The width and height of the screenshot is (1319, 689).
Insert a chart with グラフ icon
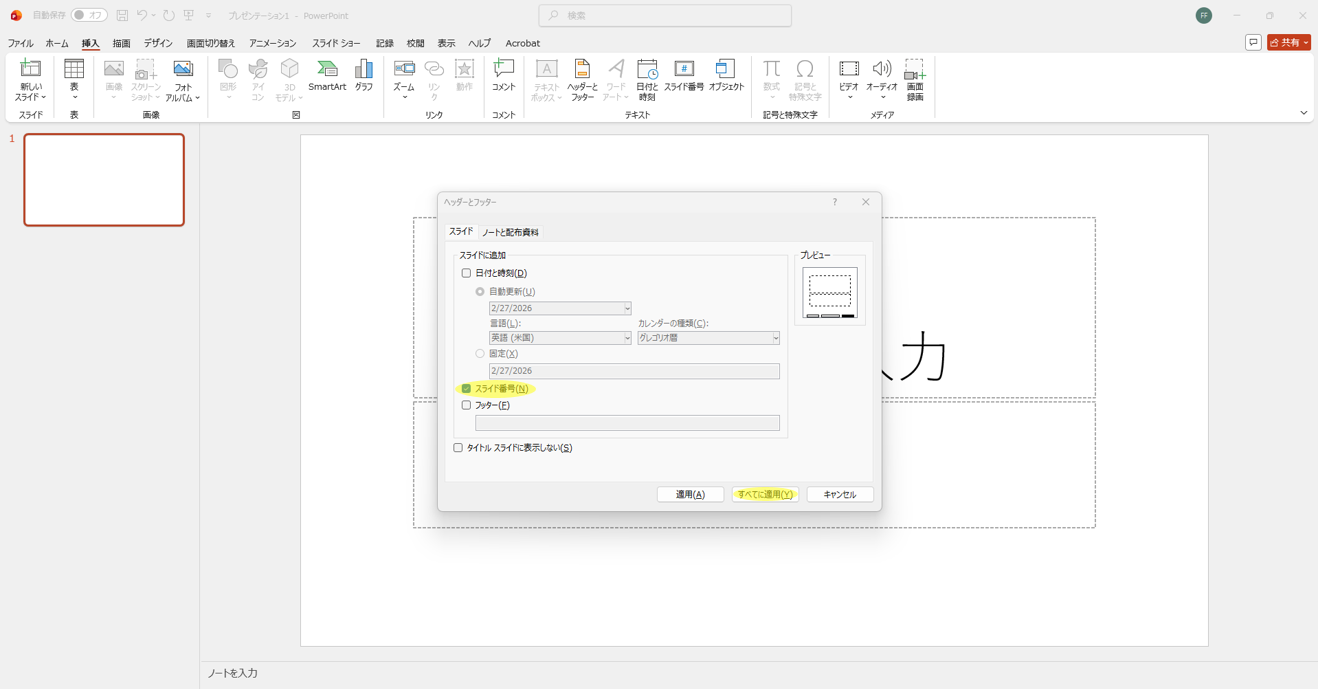364,76
